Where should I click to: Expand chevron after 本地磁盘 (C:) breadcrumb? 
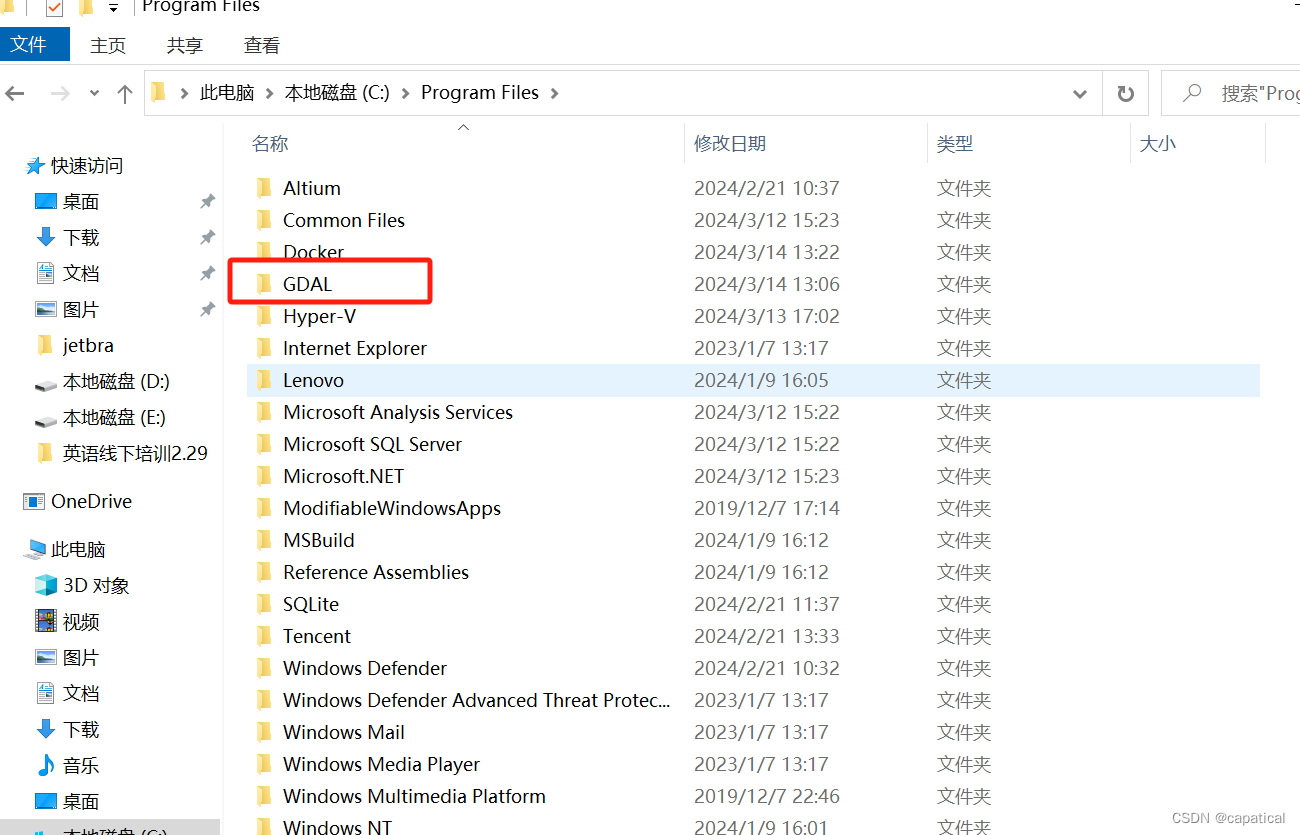[x=406, y=93]
